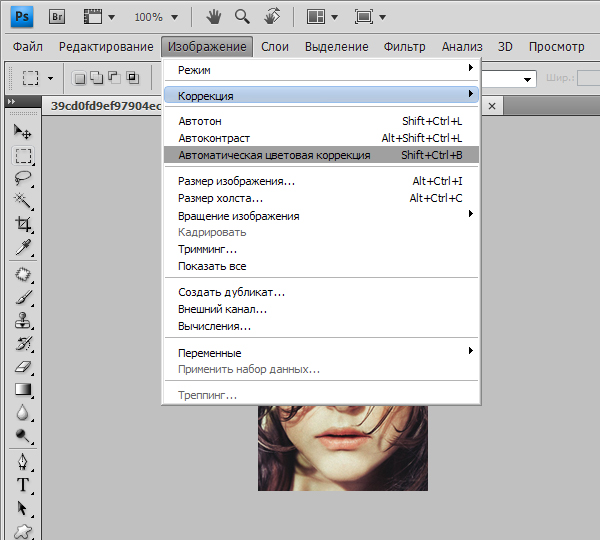Select the Pen tool
The width and height of the screenshot is (600, 540).
[x=23, y=462]
